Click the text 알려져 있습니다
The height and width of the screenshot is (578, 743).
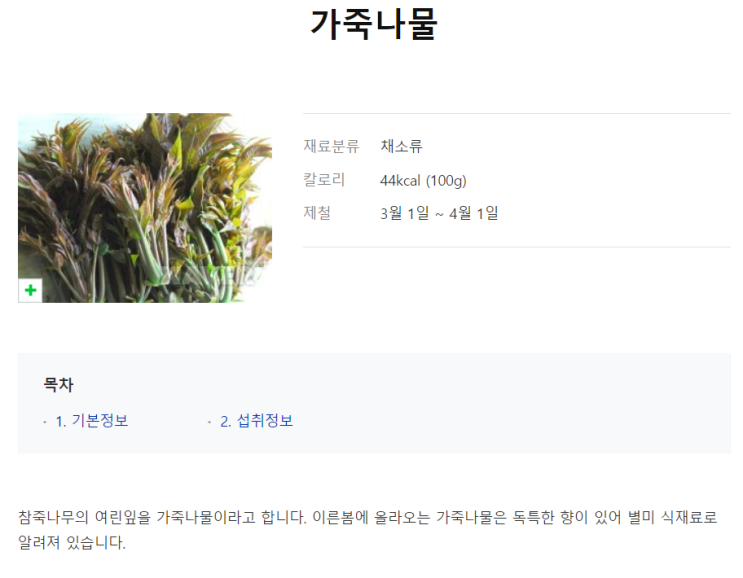tap(72, 542)
